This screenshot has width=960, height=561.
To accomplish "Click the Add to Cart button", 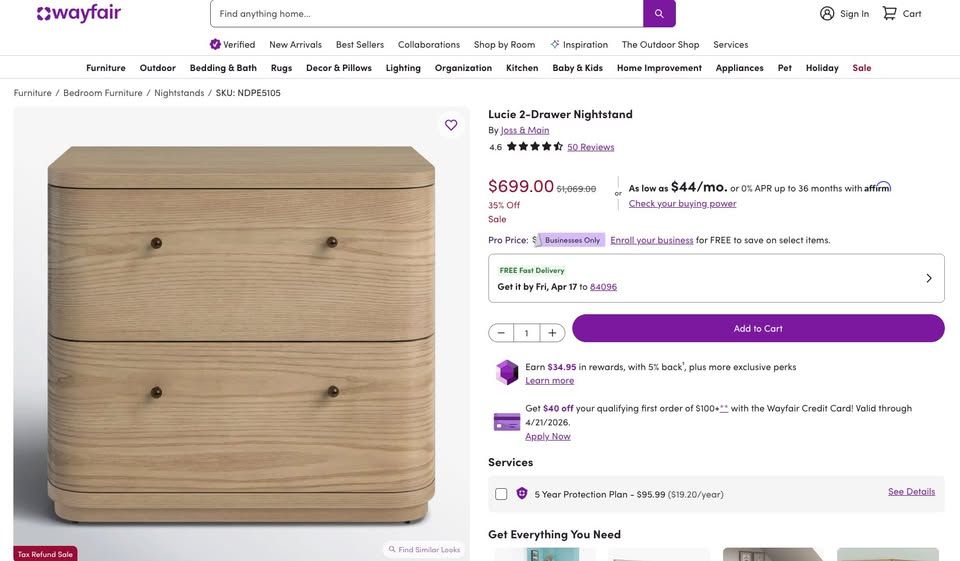I will tap(758, 328).
